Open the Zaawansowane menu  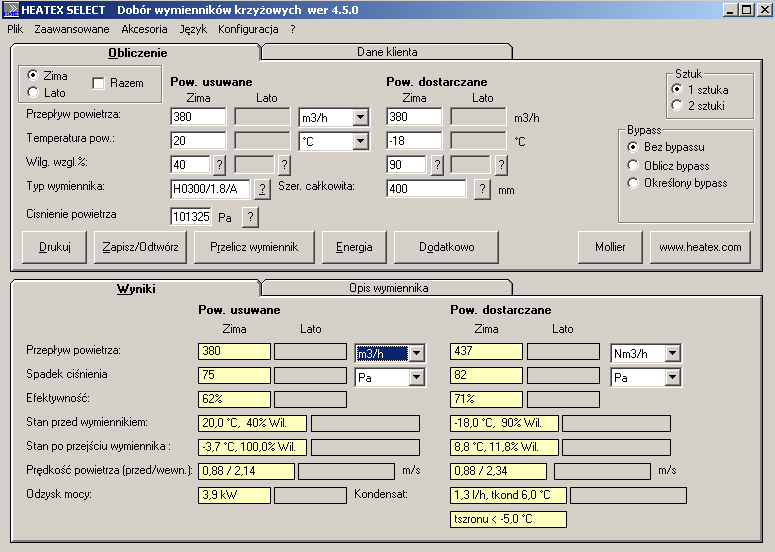pos(72,29)
